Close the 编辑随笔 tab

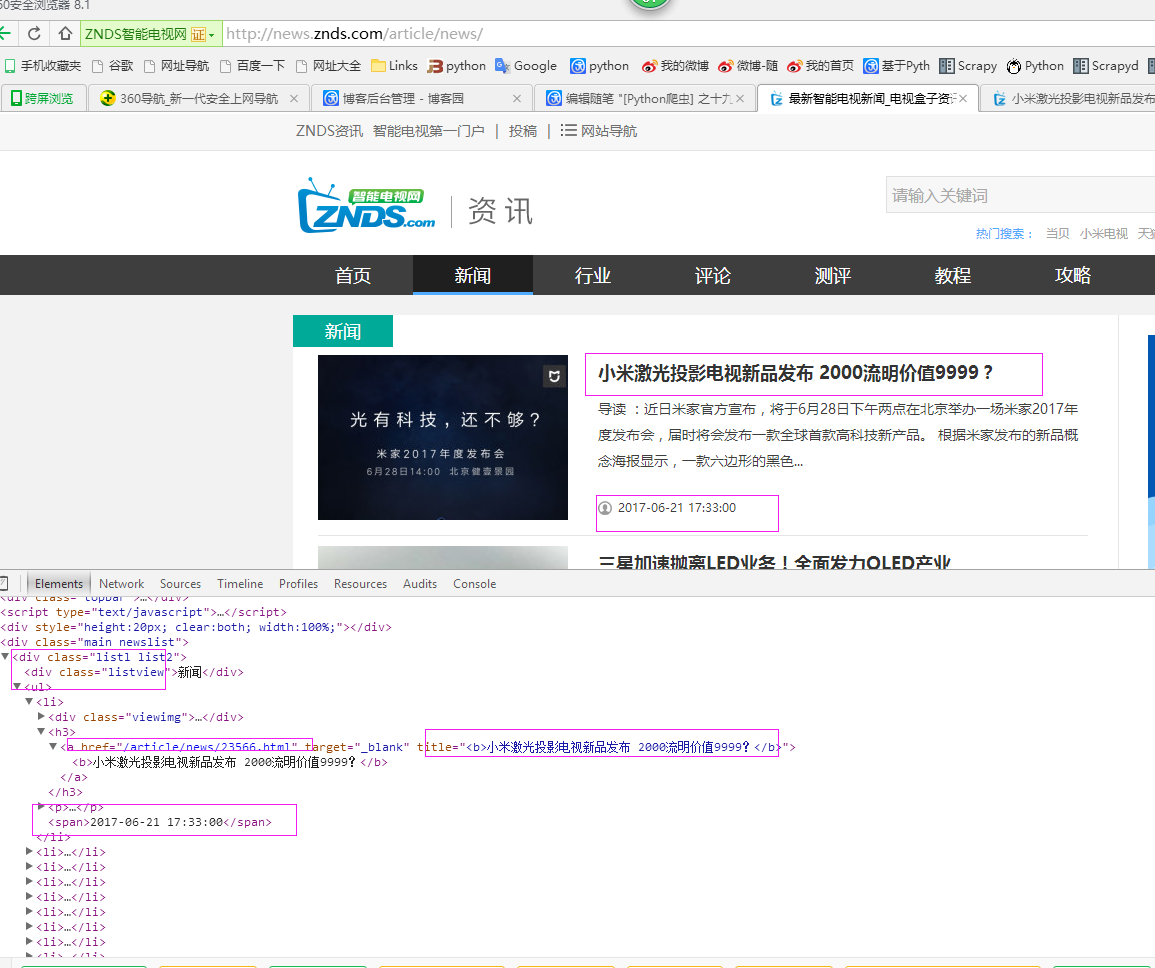point(740,98)
